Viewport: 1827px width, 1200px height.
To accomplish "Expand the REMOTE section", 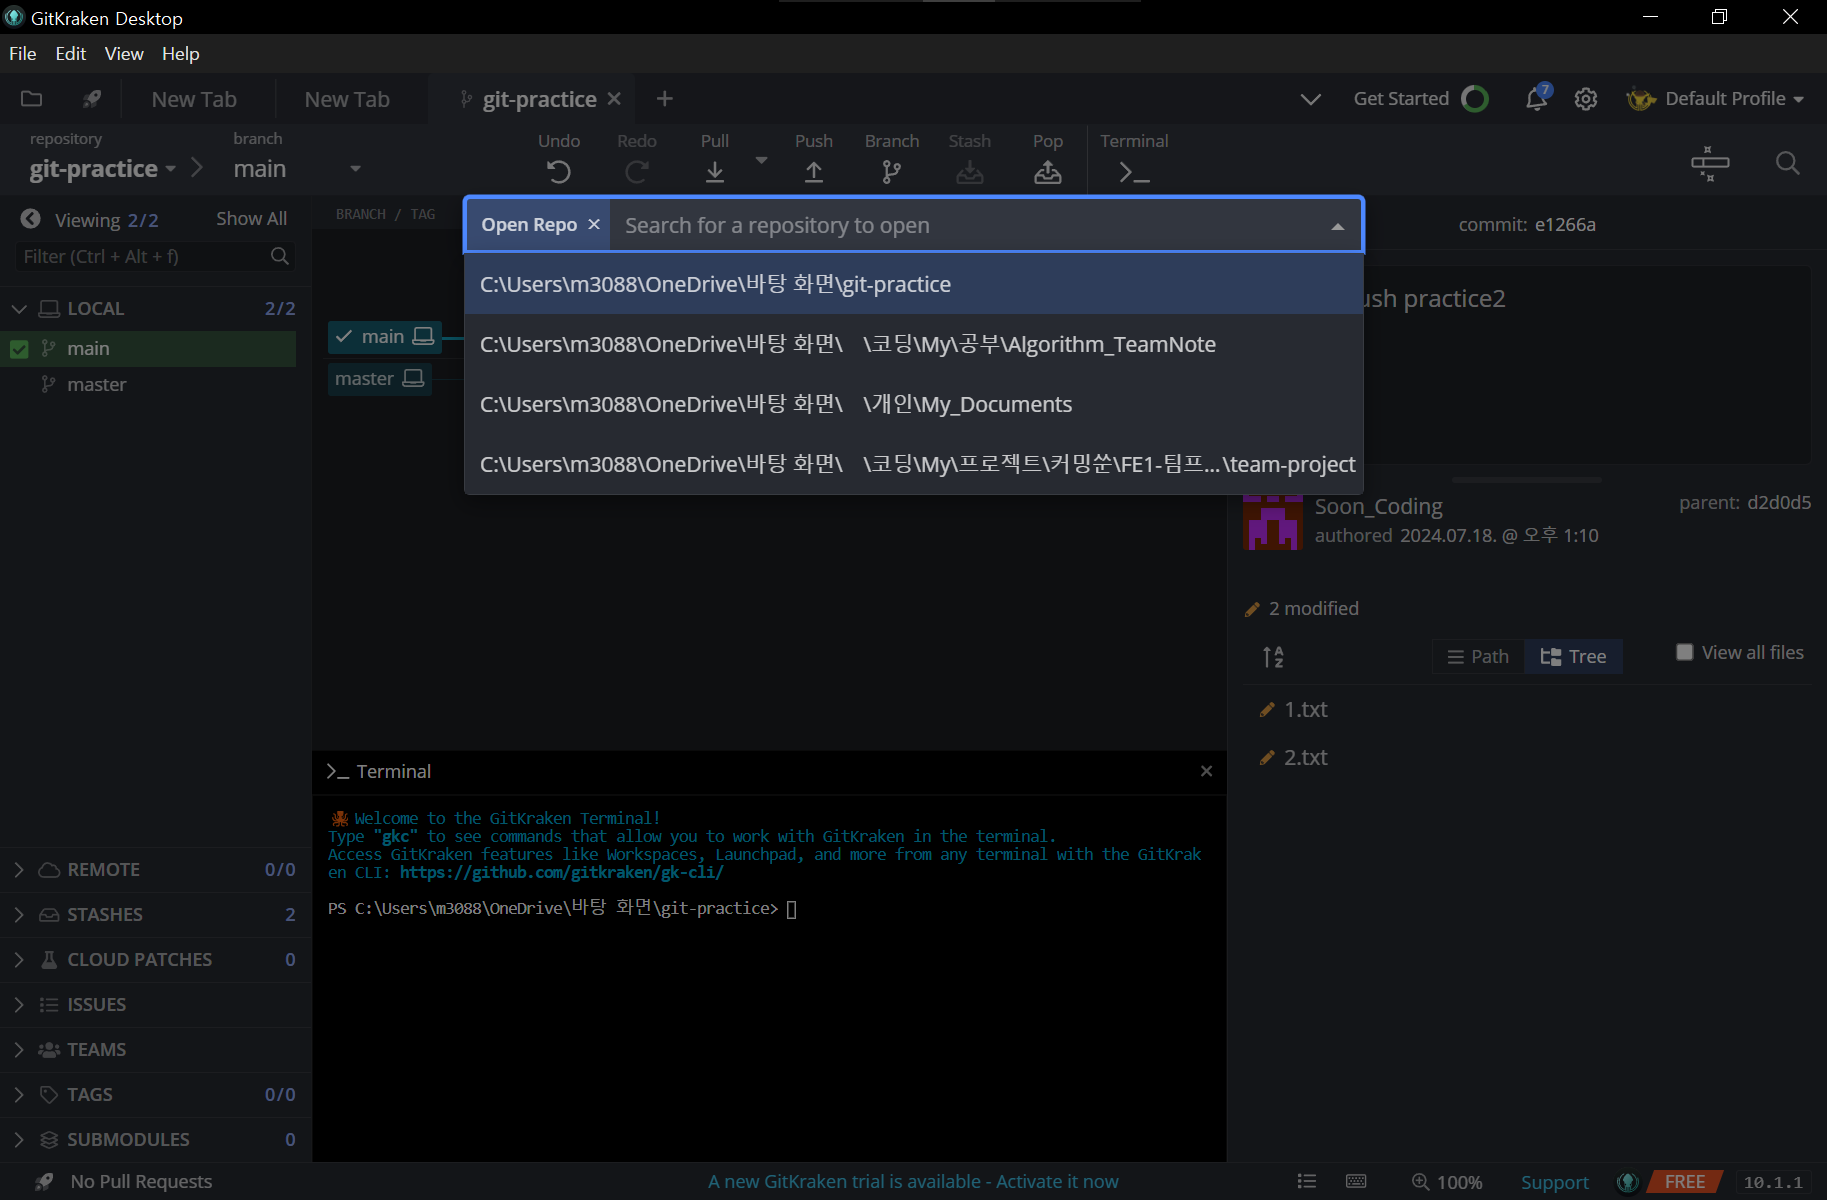I will pyautogui.click(x=19, y=870).
